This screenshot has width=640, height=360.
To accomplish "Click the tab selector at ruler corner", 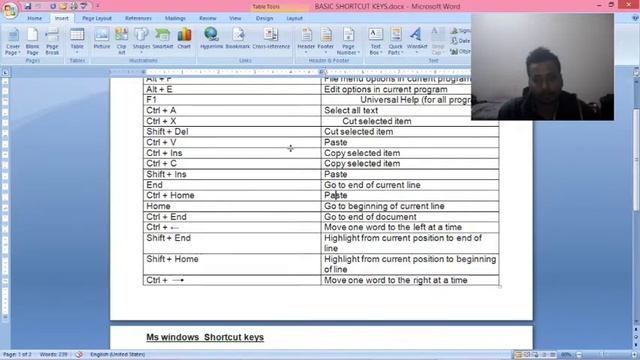I will [5, 72].
